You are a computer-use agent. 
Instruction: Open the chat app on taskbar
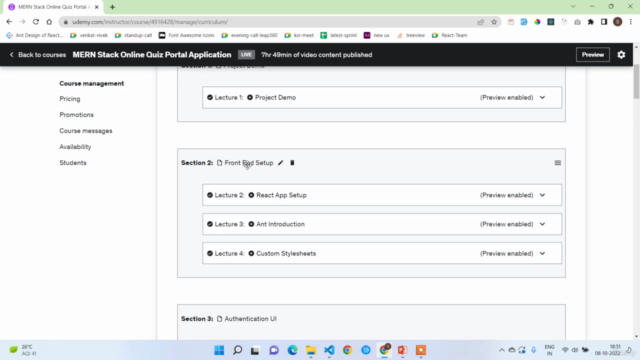274,350
